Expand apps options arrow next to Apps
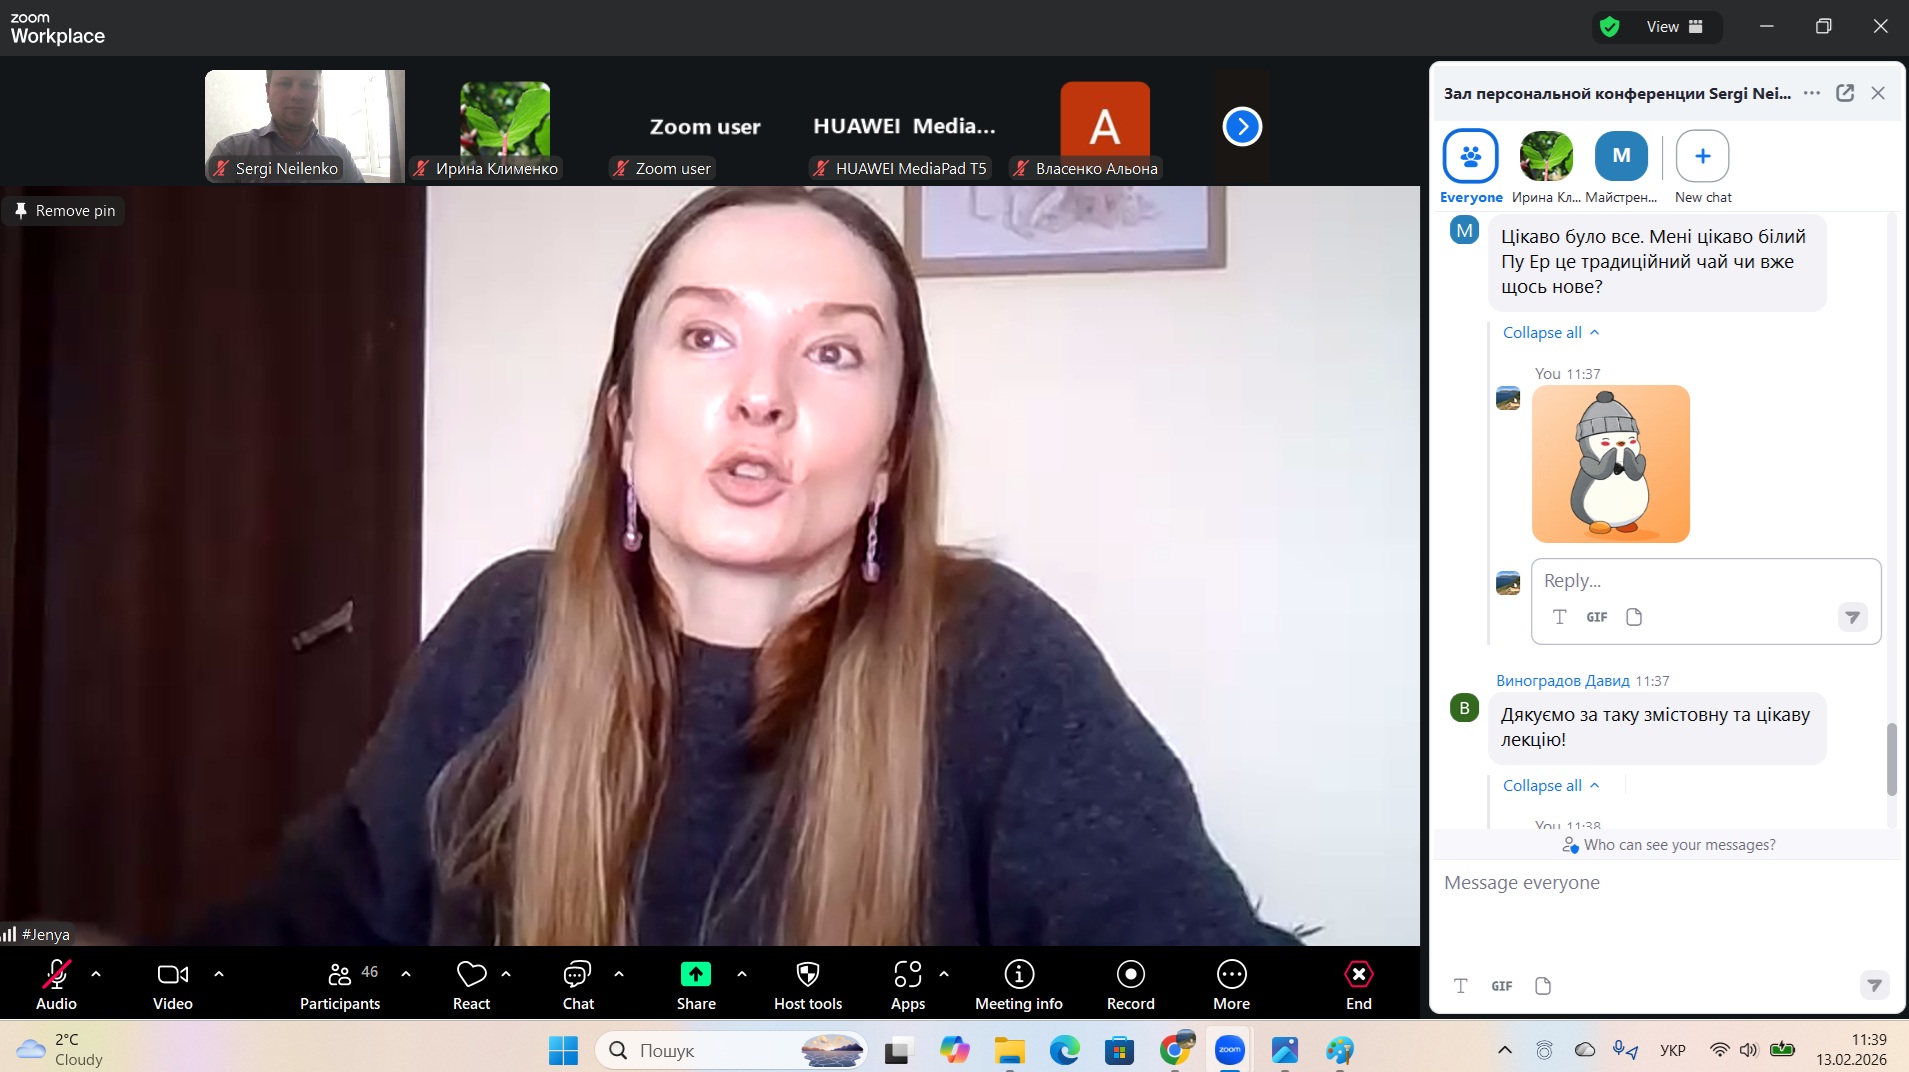This screenshot has height=1072, width=1909. [944, 973]
